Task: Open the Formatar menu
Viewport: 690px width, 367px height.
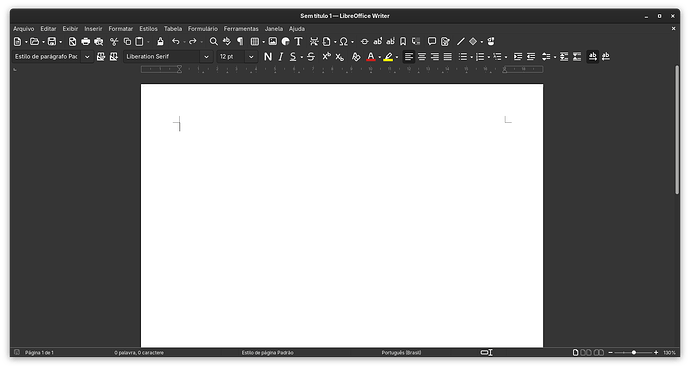Action: [x=121, y=29]
